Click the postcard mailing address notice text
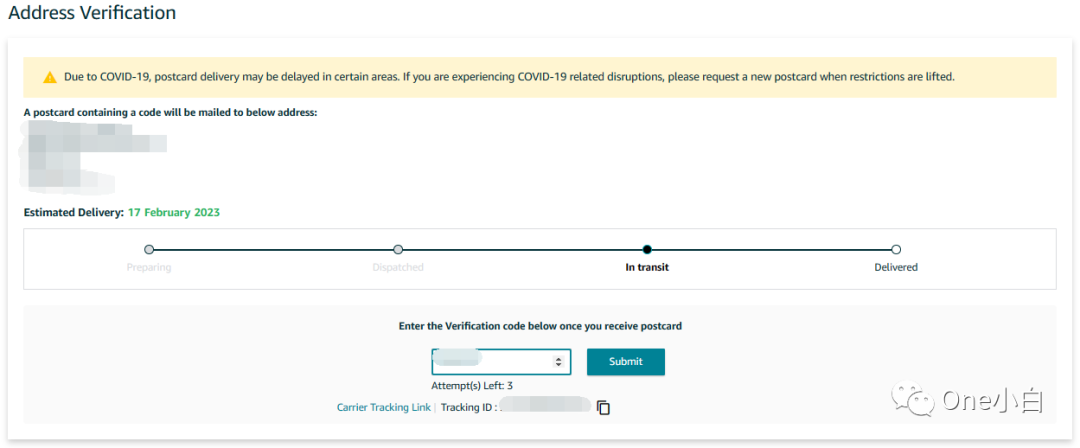Screen dimensions: 1080x448 tap(170, 112)
